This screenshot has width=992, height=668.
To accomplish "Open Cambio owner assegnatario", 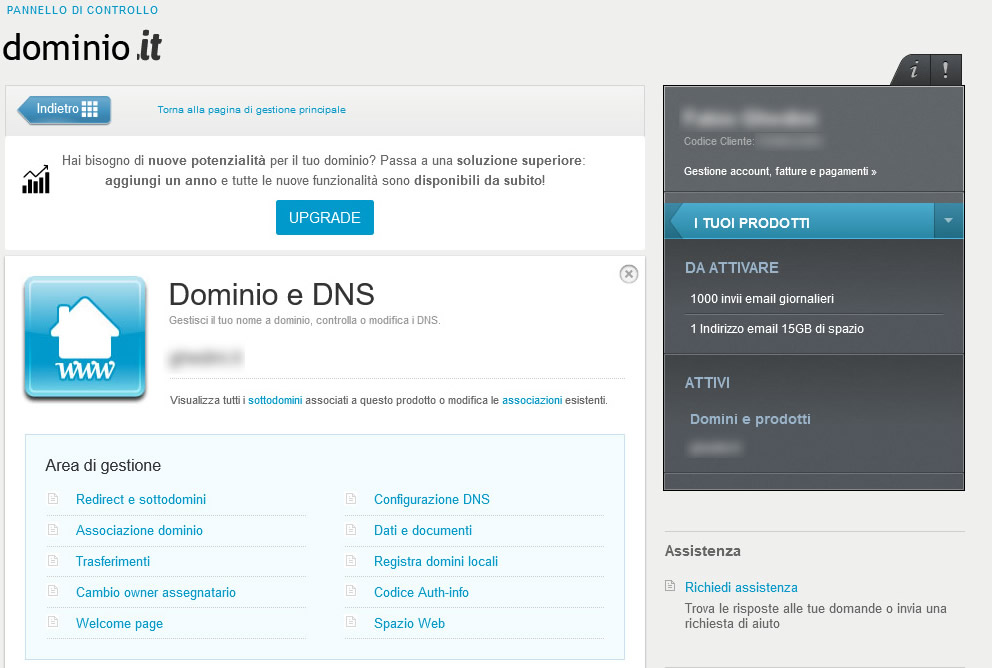I will (x=156, y=592).
